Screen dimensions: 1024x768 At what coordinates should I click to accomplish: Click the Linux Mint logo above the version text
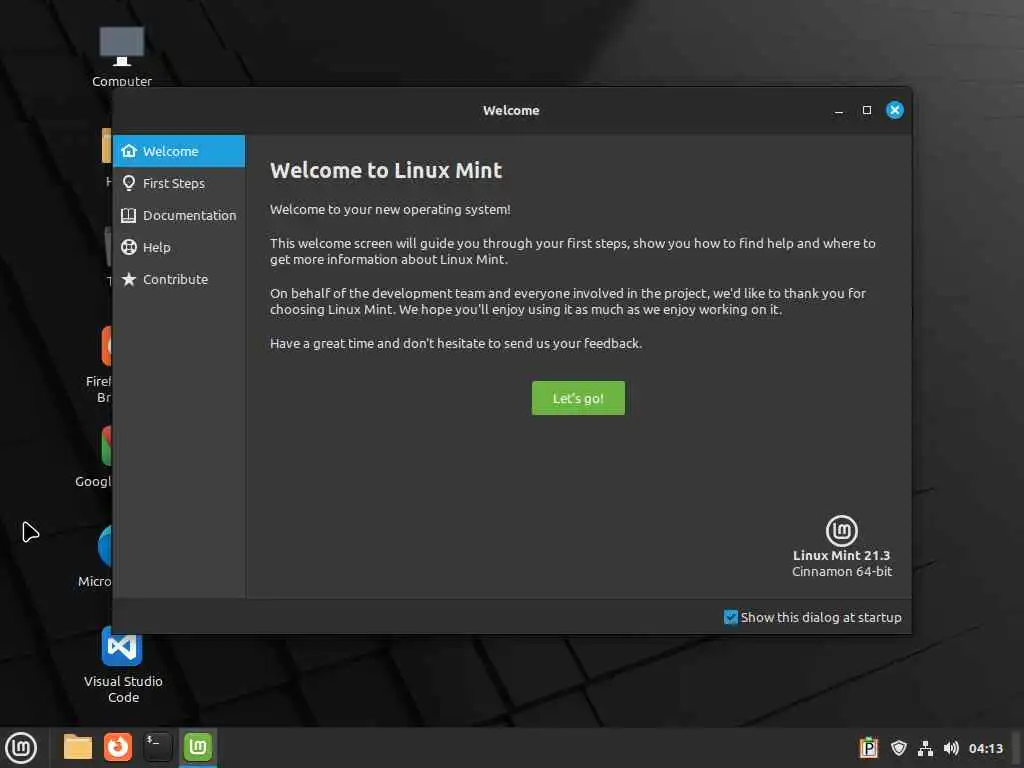(x=842, y=530)
